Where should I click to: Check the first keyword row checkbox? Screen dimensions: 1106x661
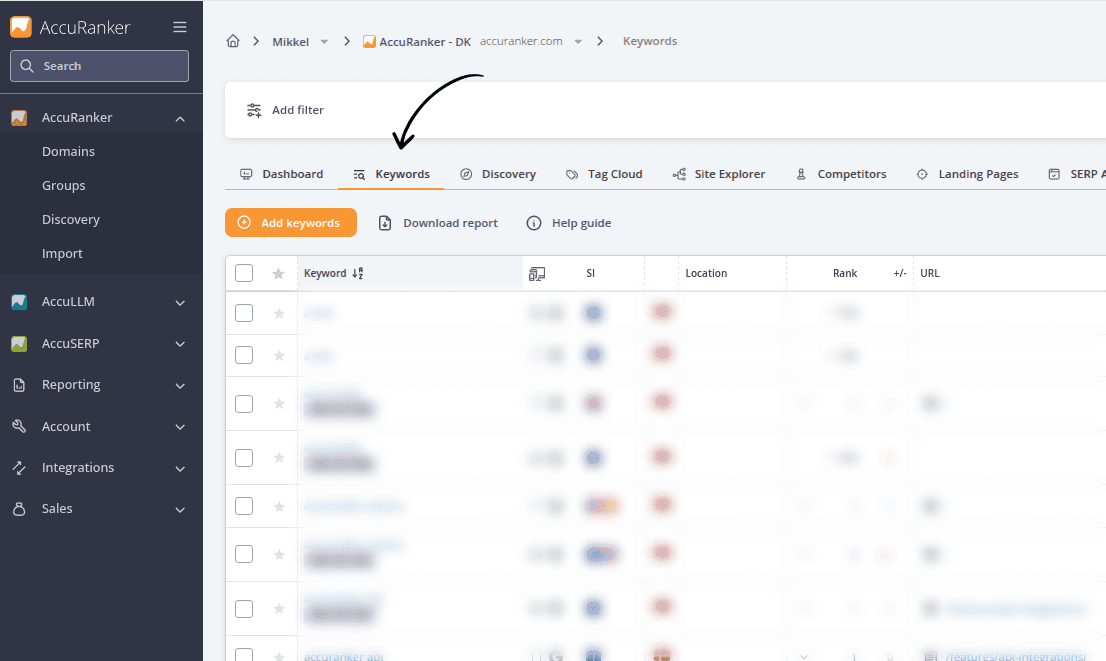click(x=244, y=313)
